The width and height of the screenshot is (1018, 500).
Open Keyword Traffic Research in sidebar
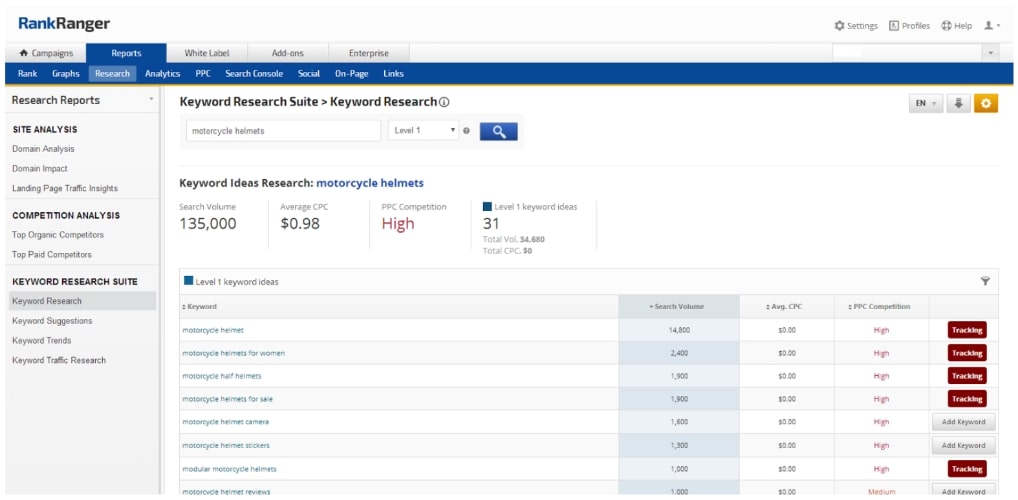click(59, 360)
